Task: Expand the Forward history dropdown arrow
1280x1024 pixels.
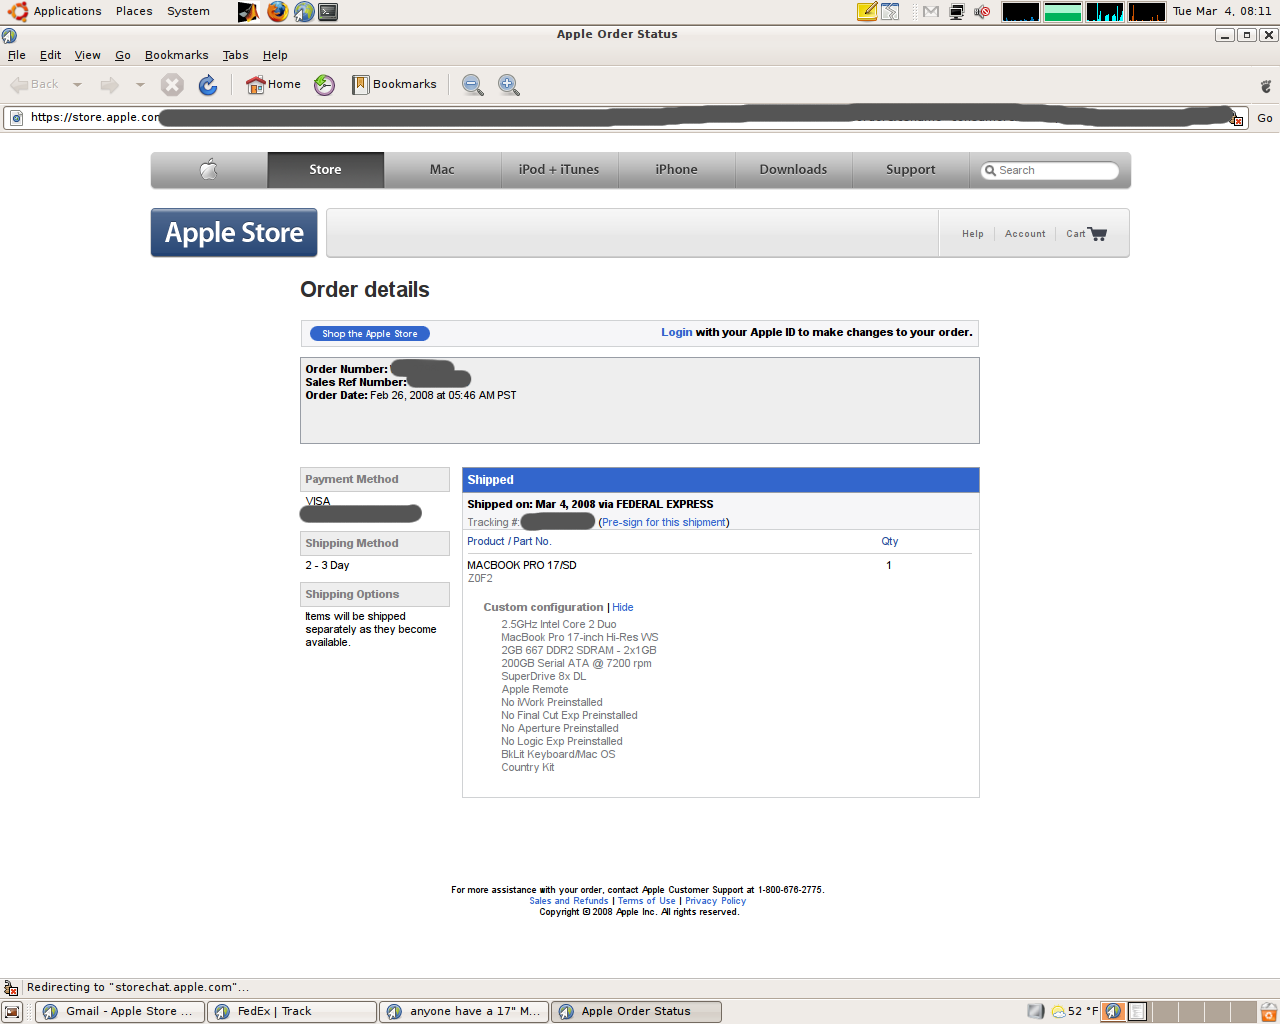Action: (140, 85)
